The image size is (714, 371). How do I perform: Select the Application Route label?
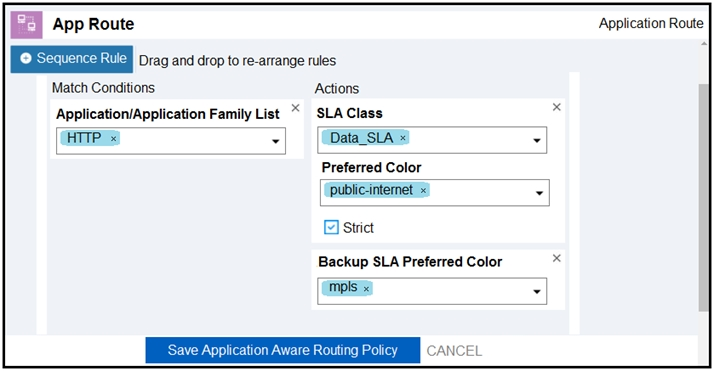pos(651,23)
